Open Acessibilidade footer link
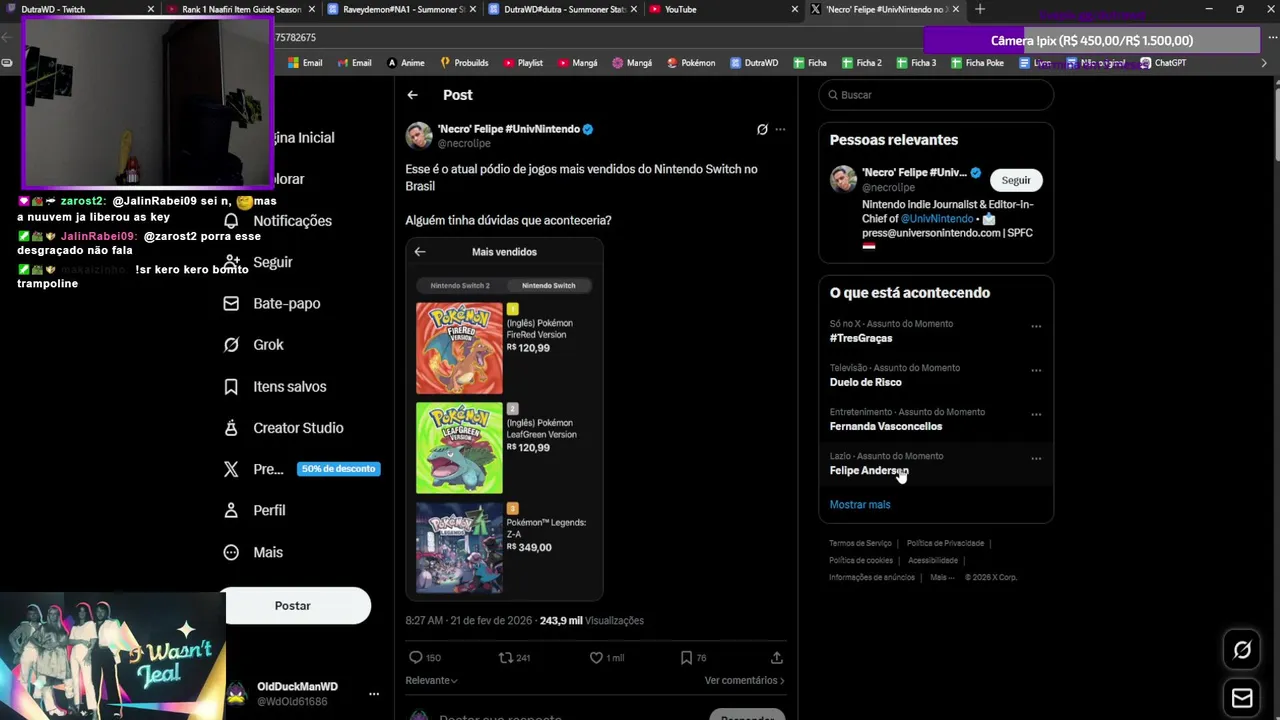Screen dimensions: 1280x720 click(x=933, y=560)
